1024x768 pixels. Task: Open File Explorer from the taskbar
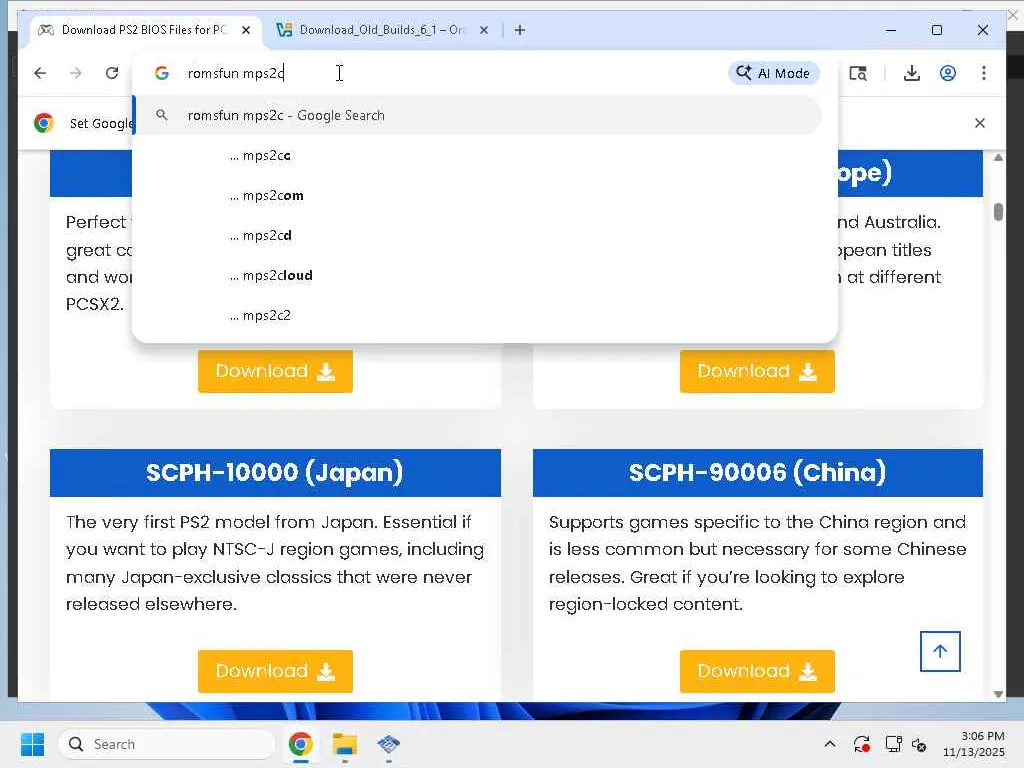tap(345, 744)
